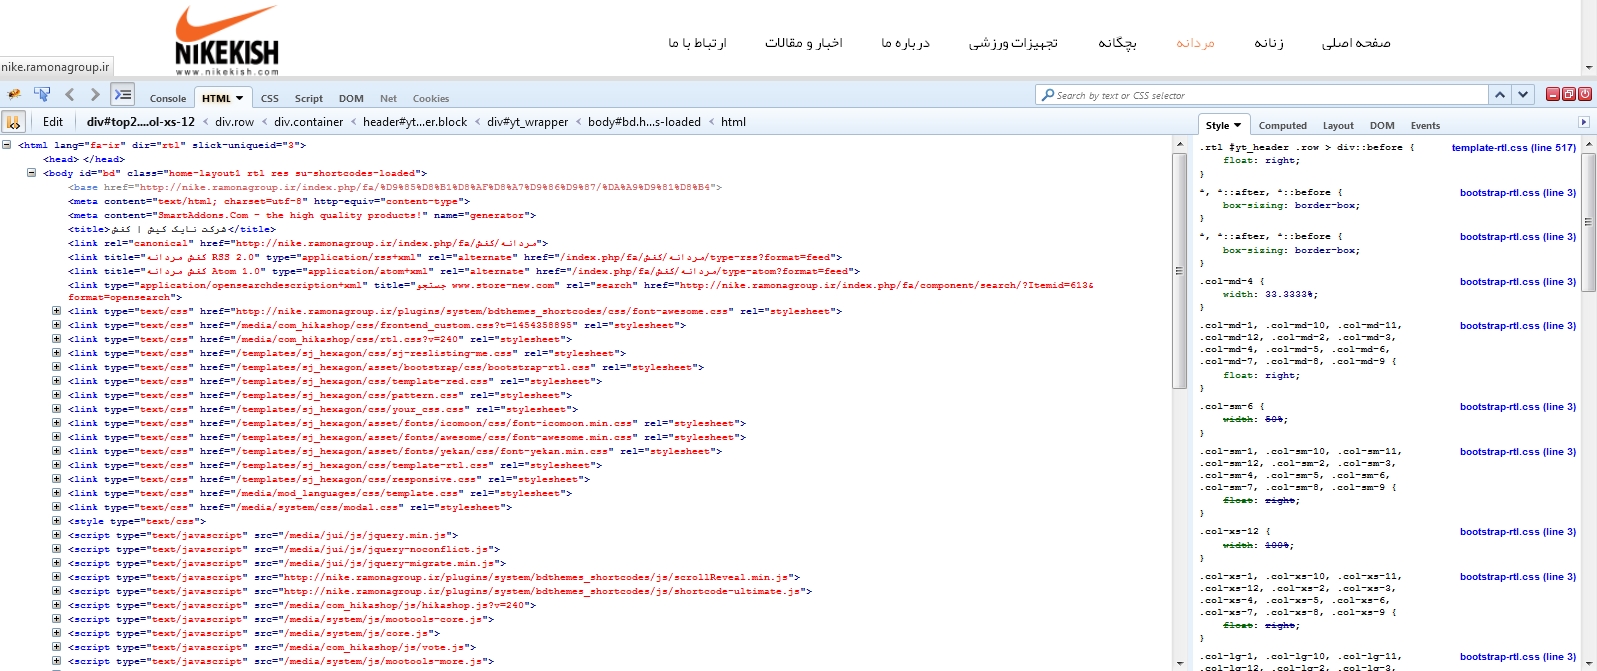1597x671 pixels.
Task: Open the صفحه اصلی menu link
Action: click(x=1356, y=43)
